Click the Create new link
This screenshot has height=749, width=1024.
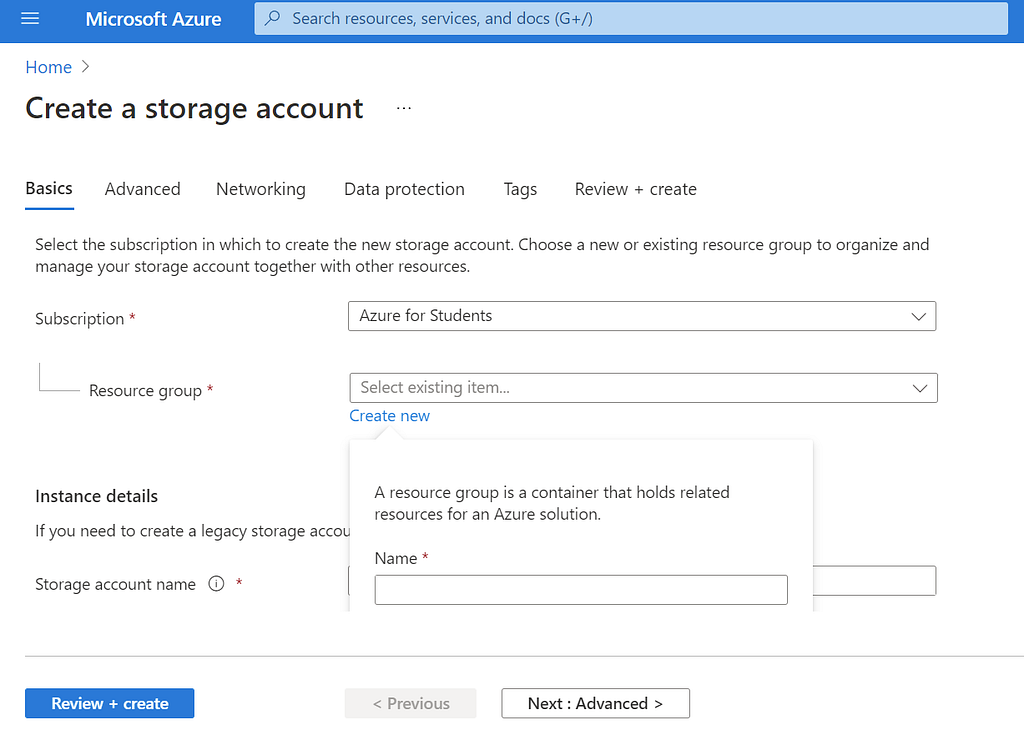click(x=389, y=416)
